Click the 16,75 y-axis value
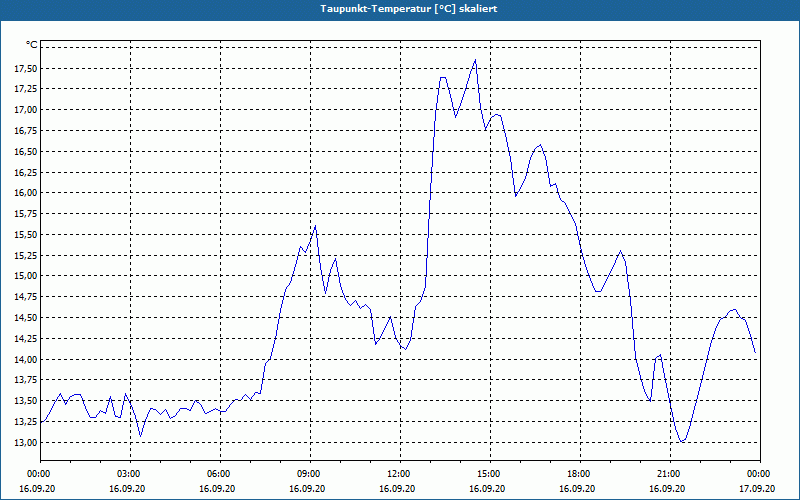800x500 pixels. point(27,131)
